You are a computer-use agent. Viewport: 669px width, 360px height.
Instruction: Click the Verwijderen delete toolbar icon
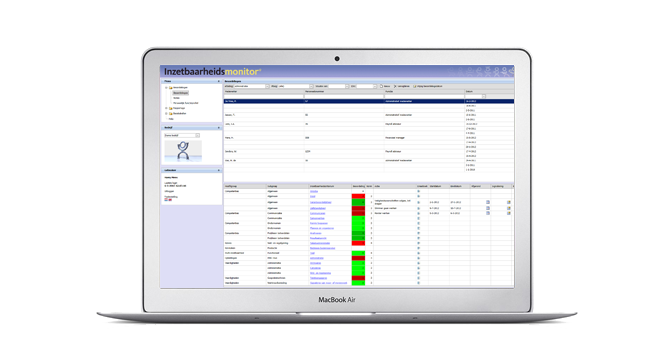[x=395, y=86]
